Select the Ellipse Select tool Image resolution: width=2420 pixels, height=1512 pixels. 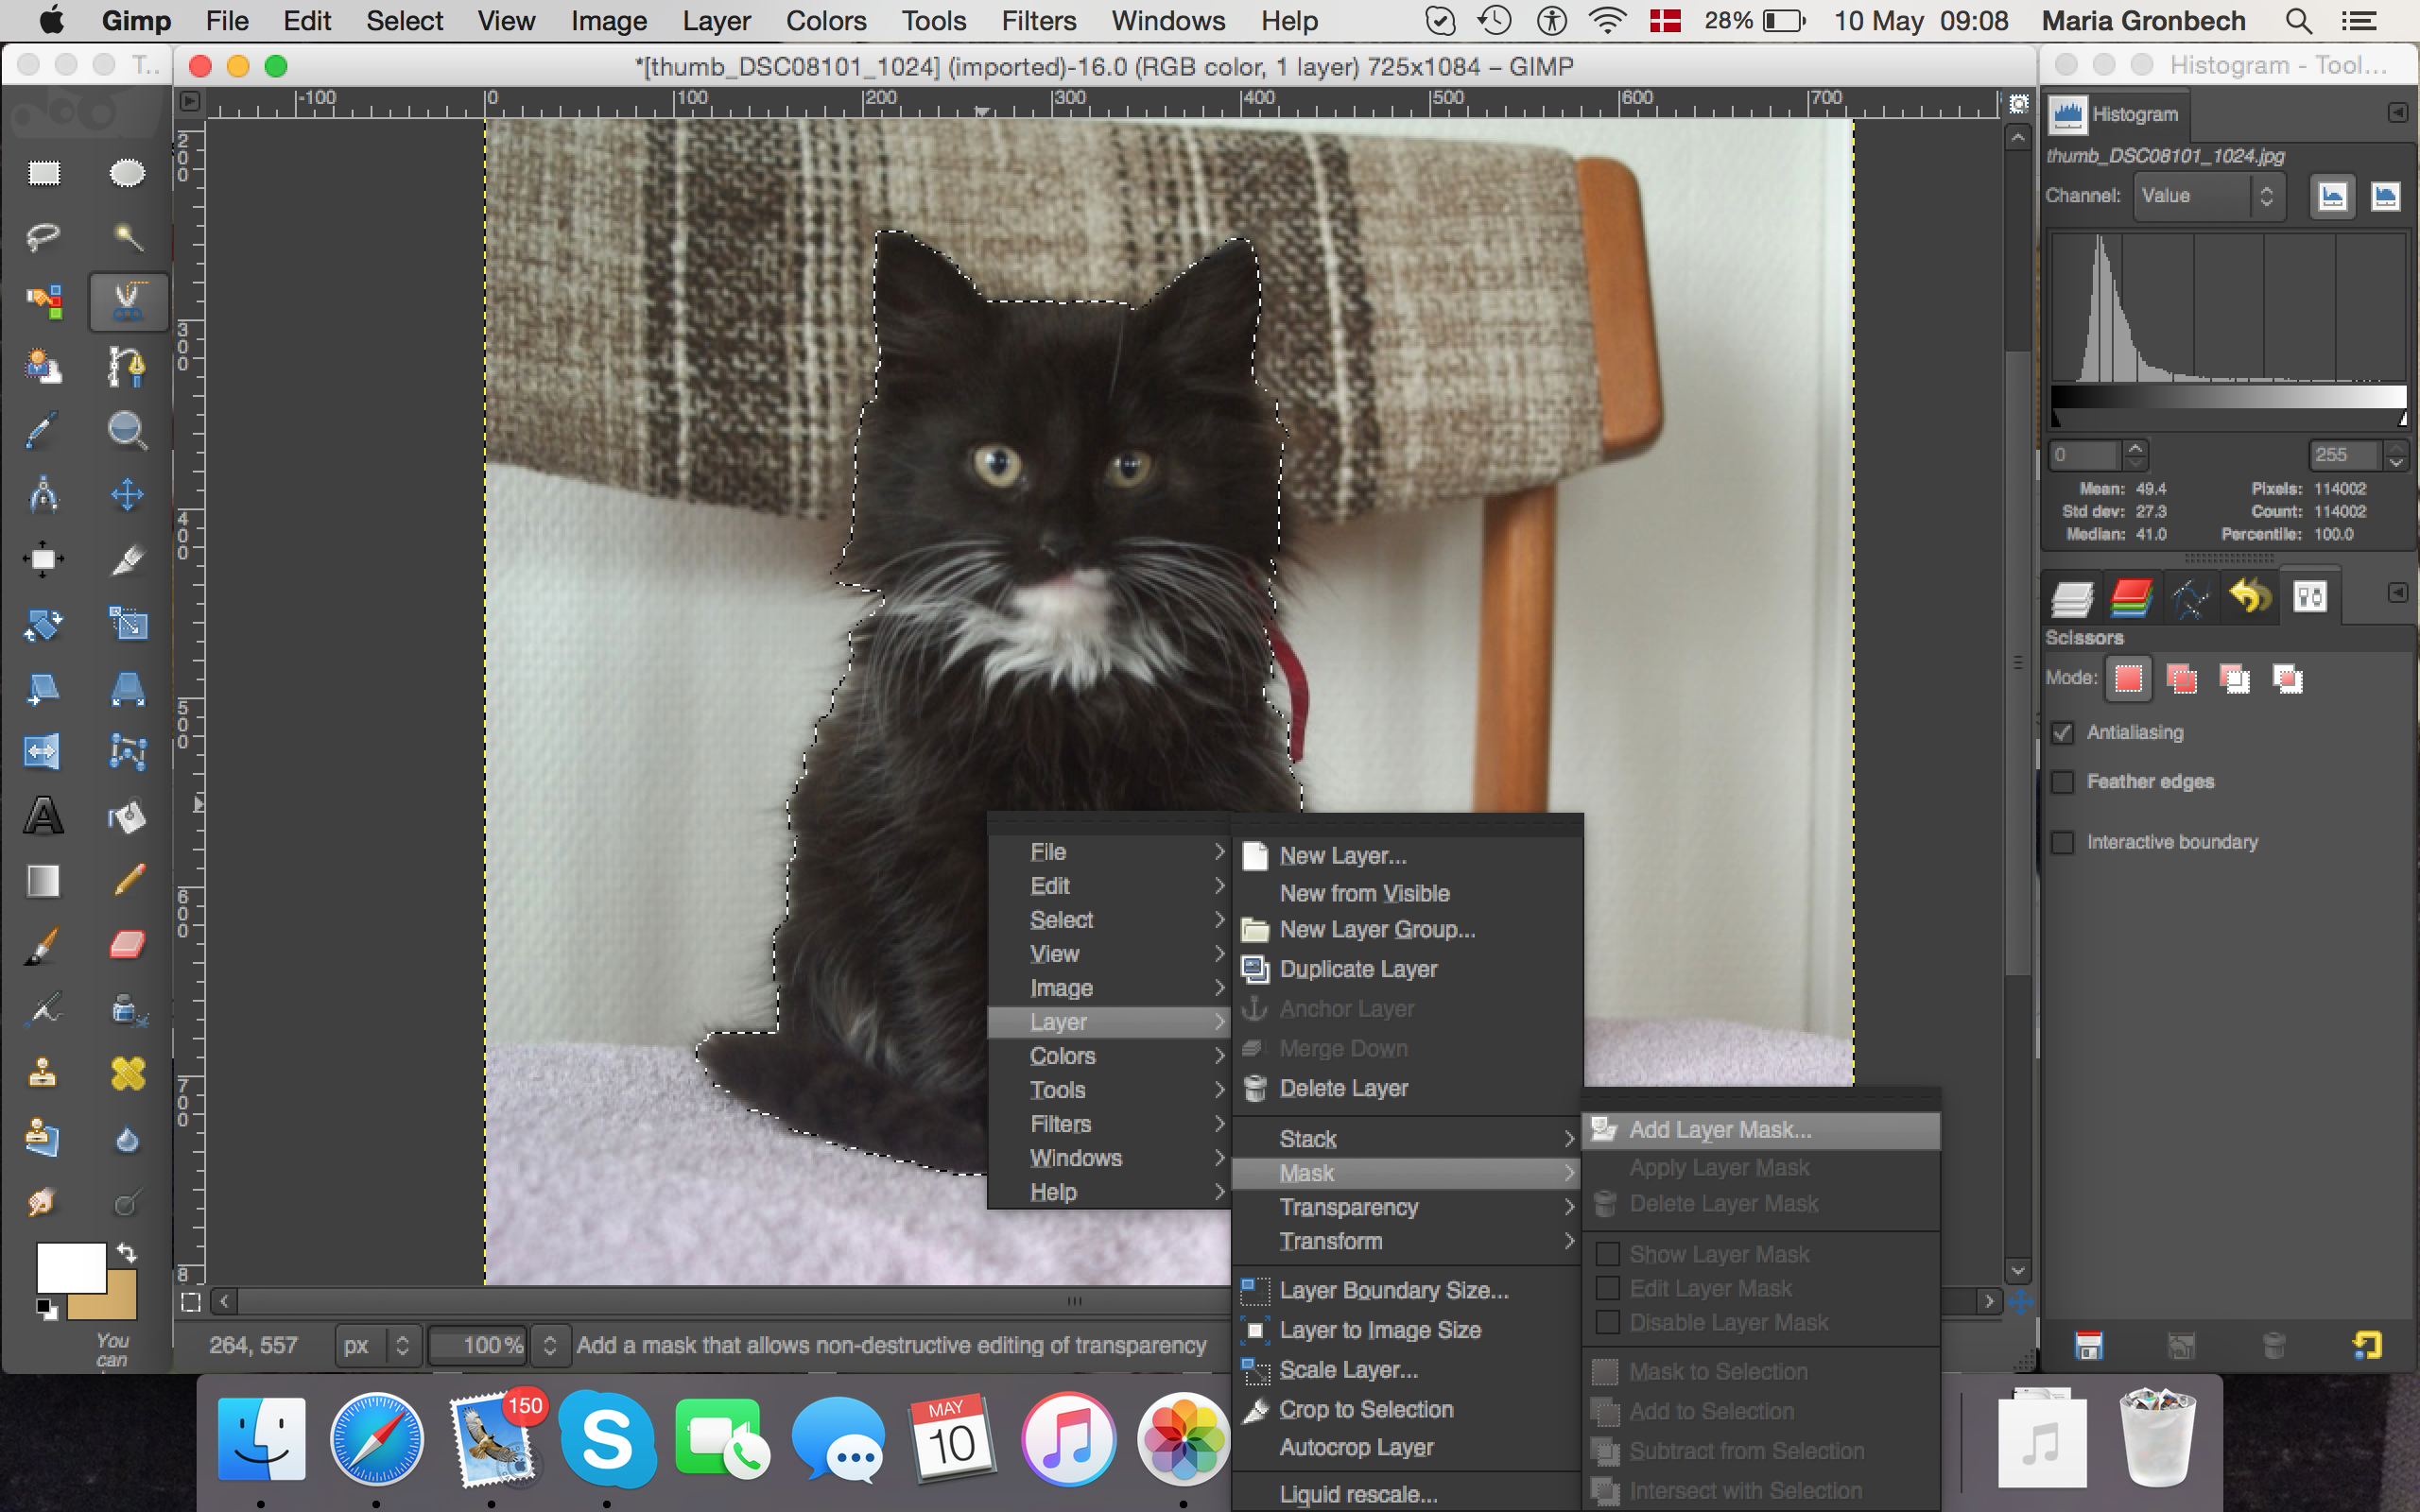pyautogui.click(x=127, y=174)
